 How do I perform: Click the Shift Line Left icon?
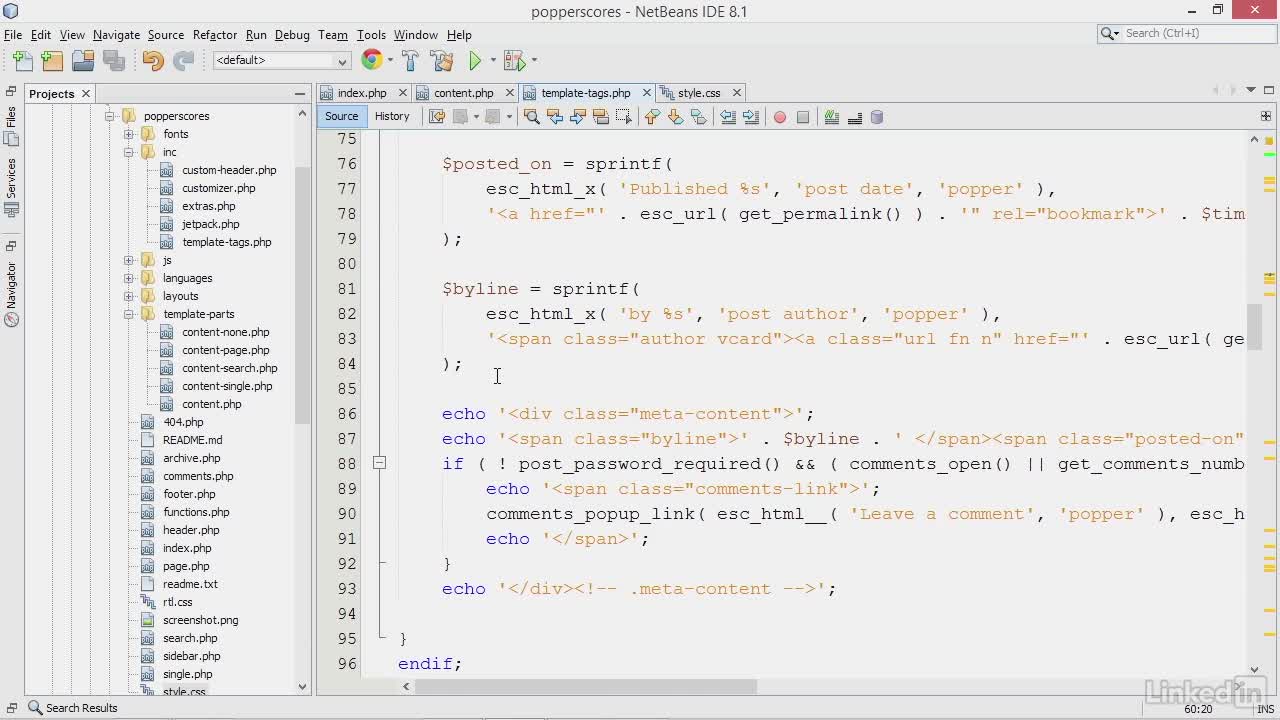pyautogui.click(x=728, y=117)
